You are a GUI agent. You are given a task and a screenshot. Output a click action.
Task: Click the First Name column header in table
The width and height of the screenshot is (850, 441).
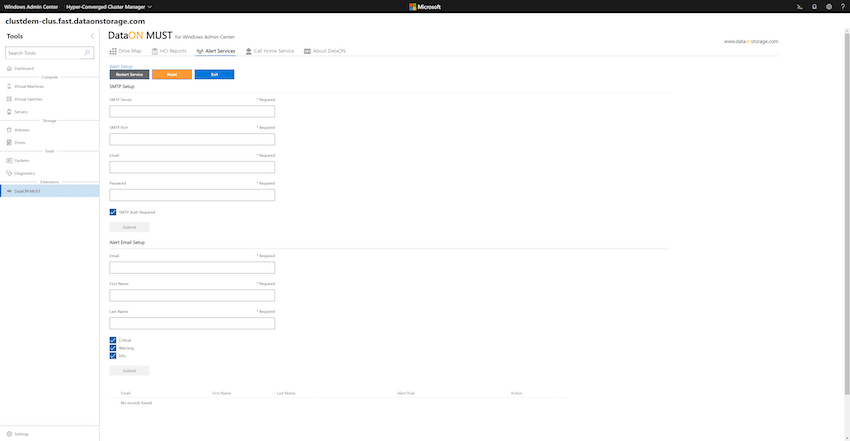(222, 393)
